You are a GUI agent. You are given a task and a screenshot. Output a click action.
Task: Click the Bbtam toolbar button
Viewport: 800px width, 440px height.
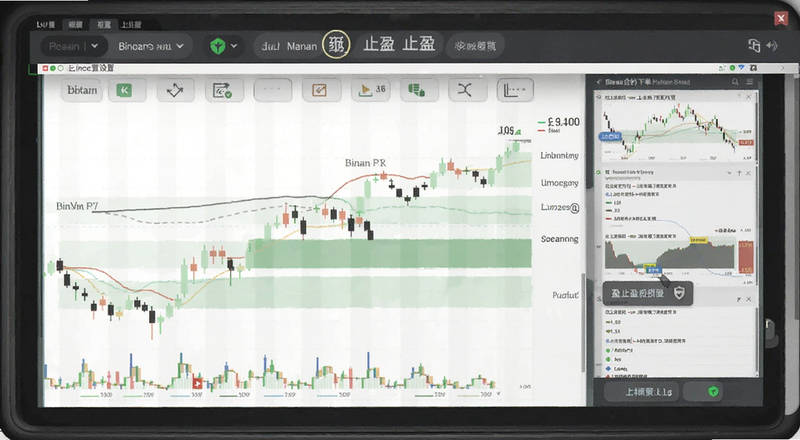click(x=82, y=90)
